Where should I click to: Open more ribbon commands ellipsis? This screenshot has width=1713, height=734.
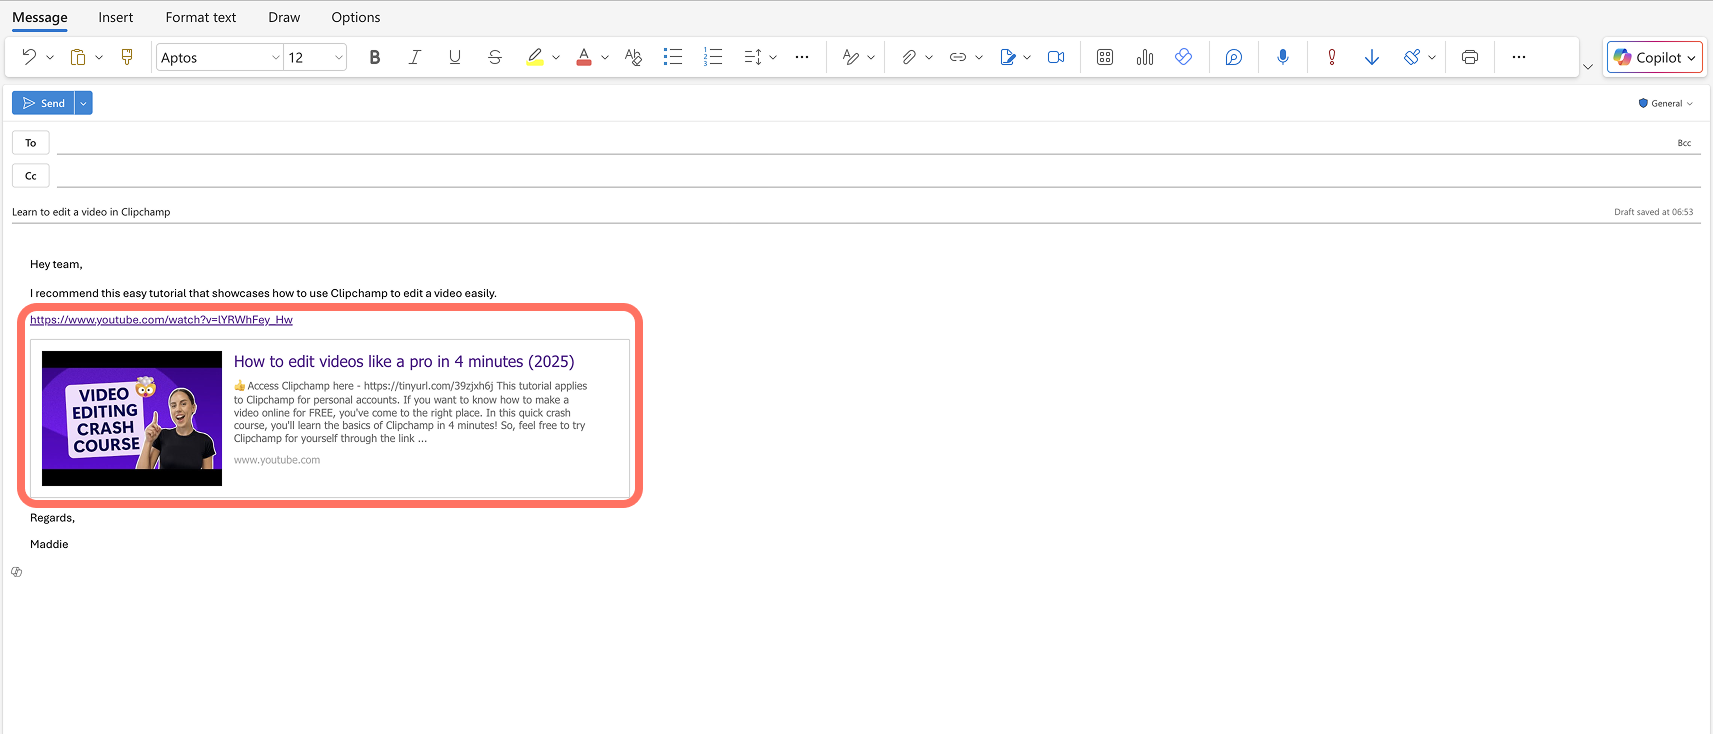pos(1519,57)
